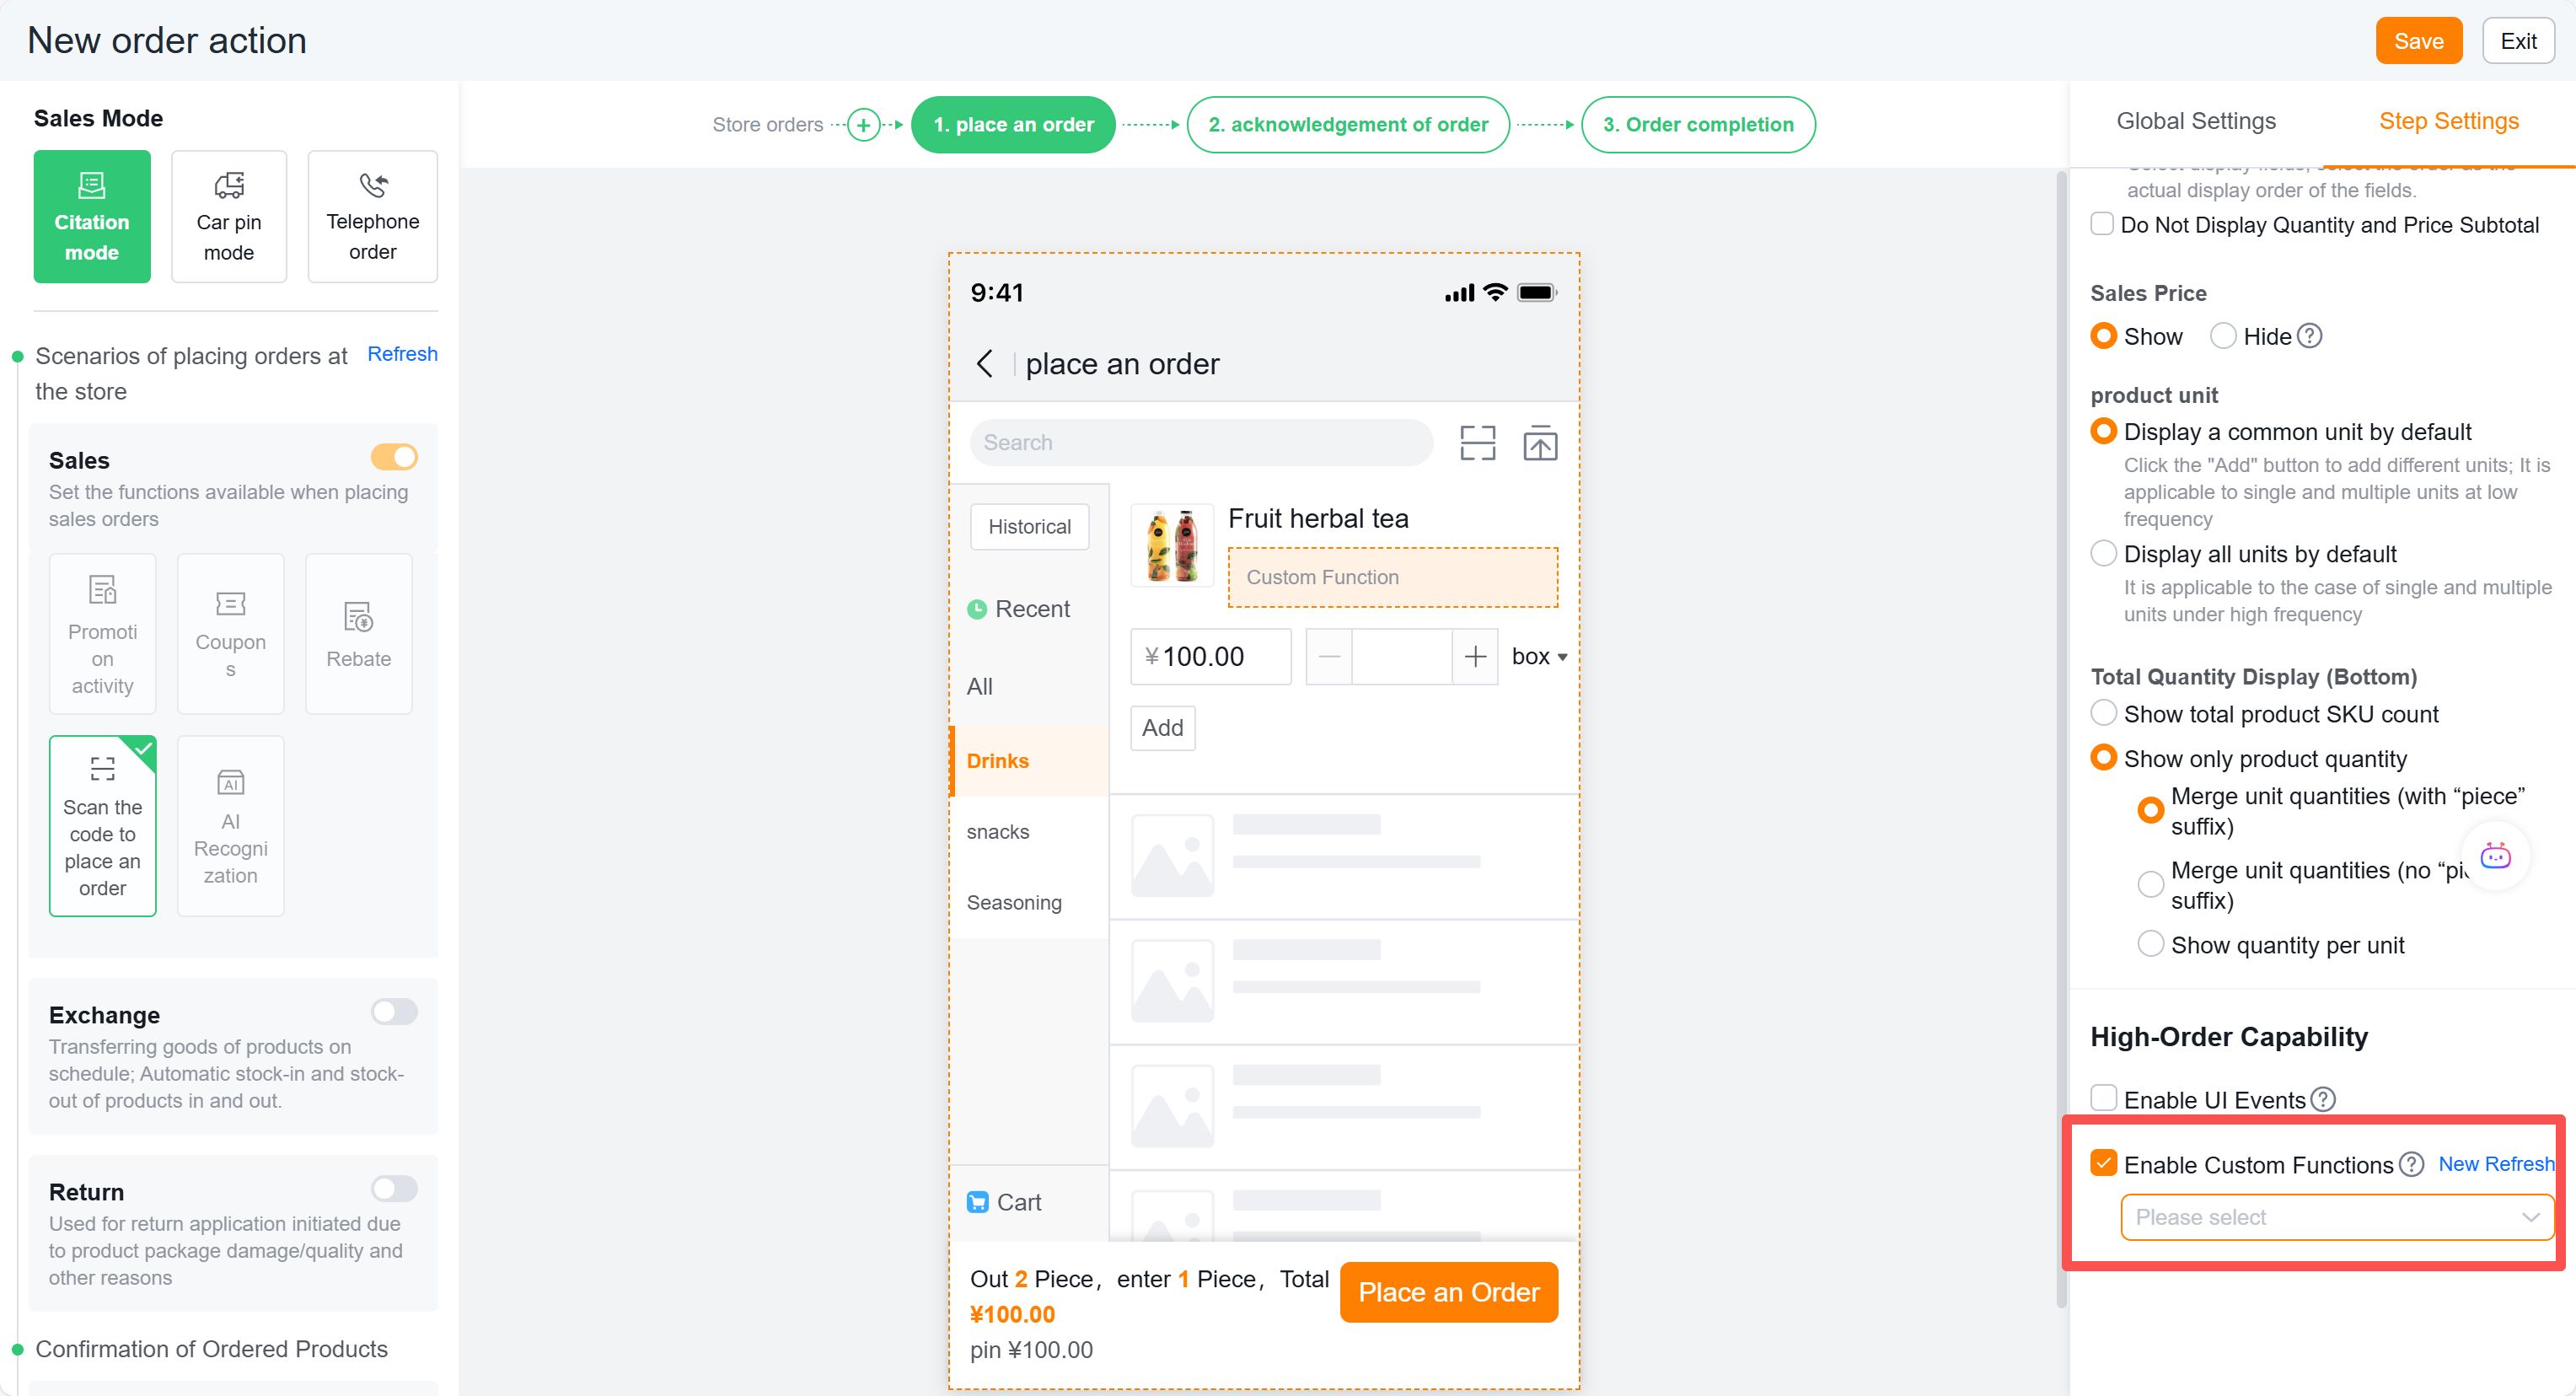This screenshot has height=1396, width=2576.
Task: Expand the box unit dropdown
Action: coord(1540,657)
